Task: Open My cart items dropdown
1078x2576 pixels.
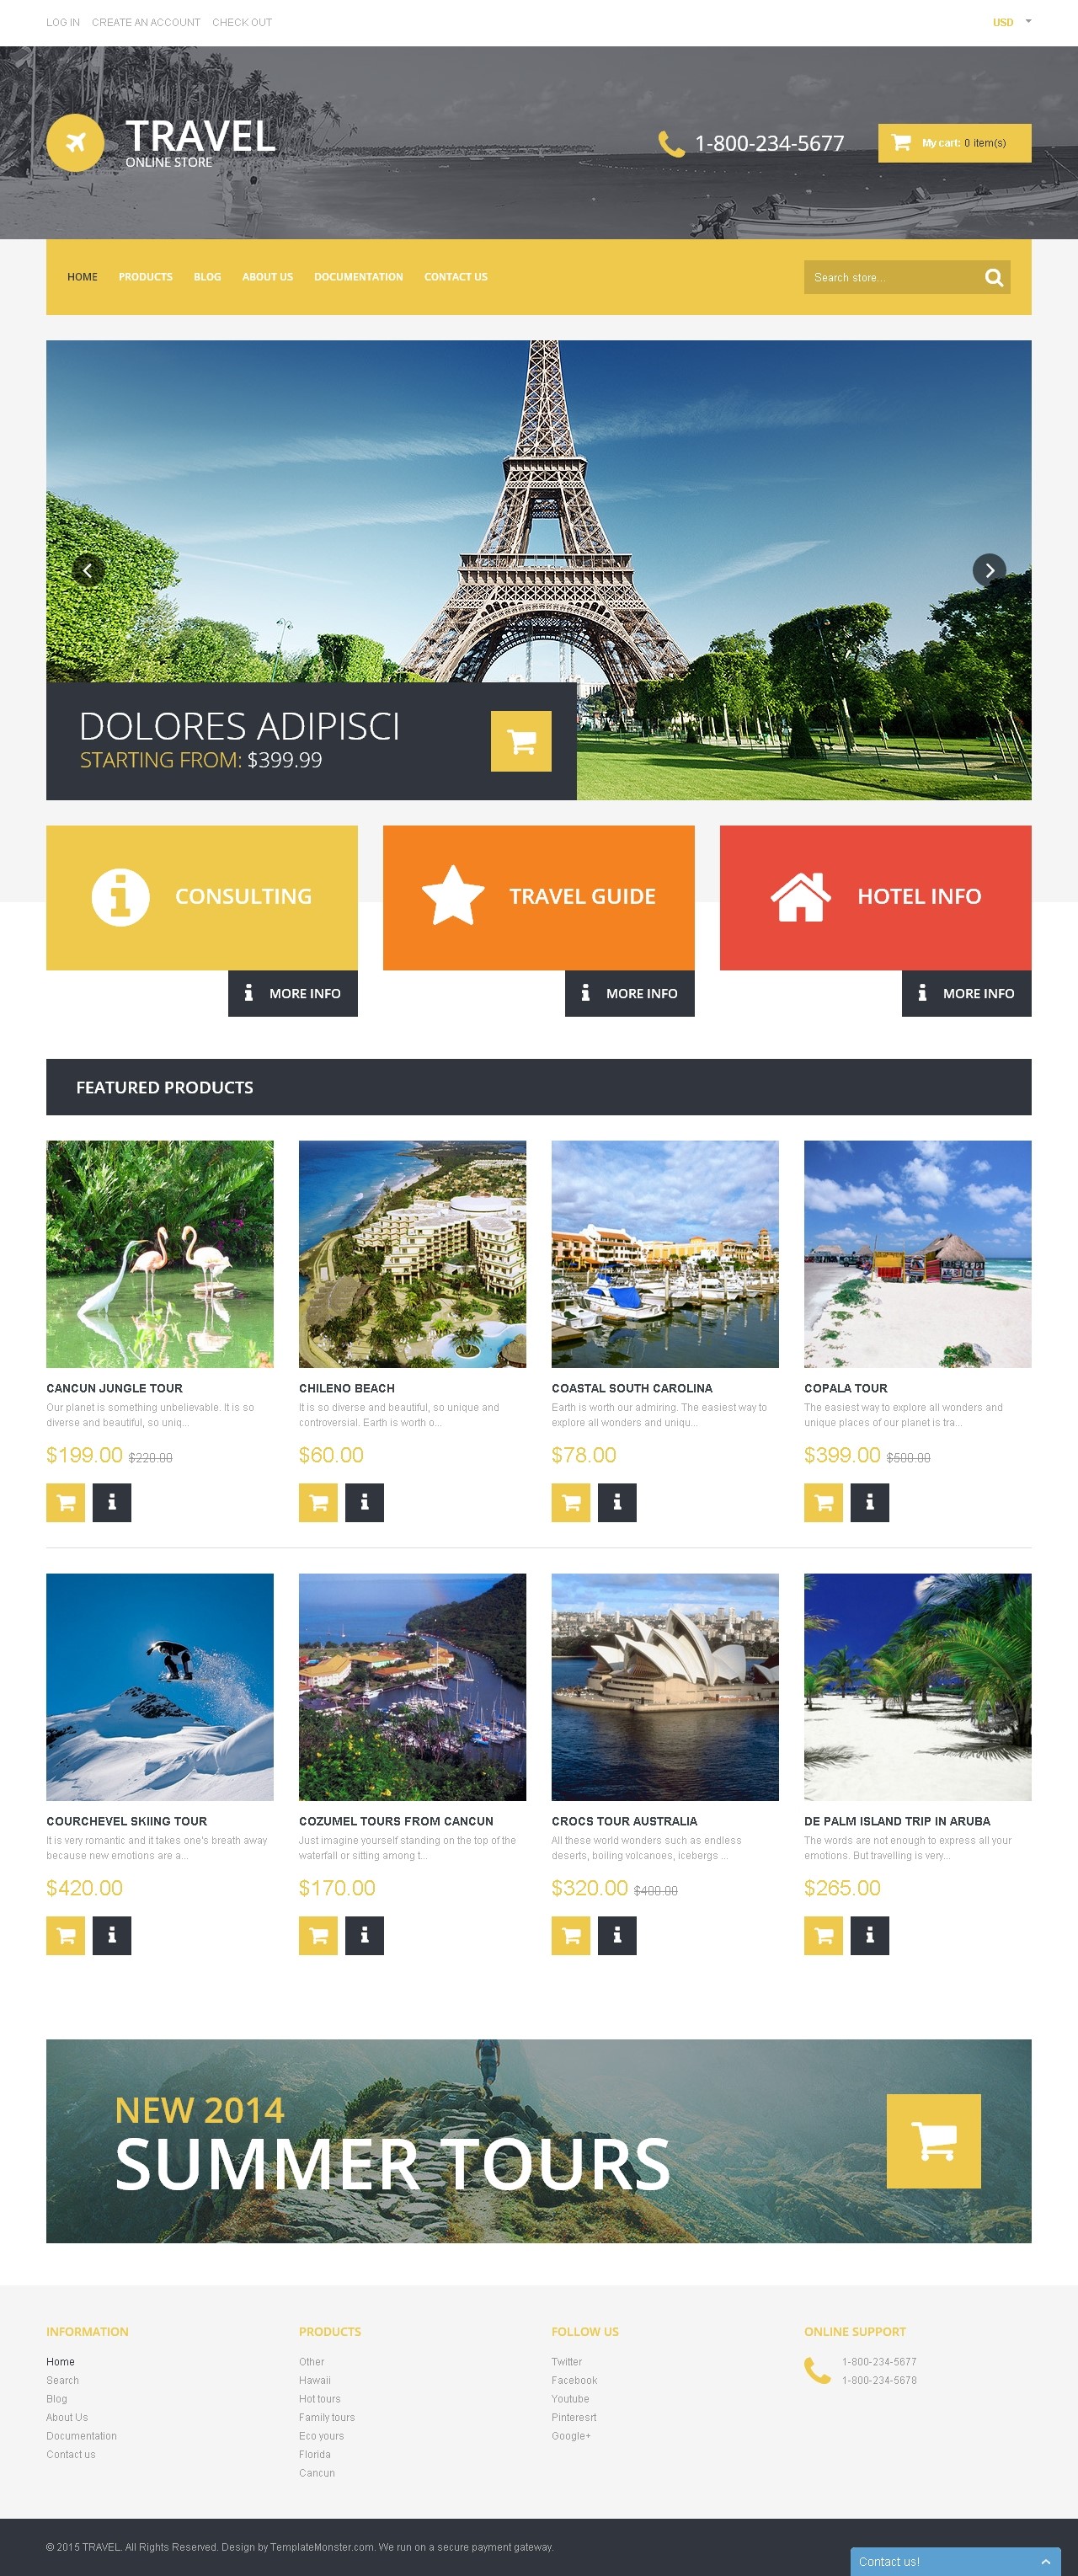Action: [x=954, y=143]
